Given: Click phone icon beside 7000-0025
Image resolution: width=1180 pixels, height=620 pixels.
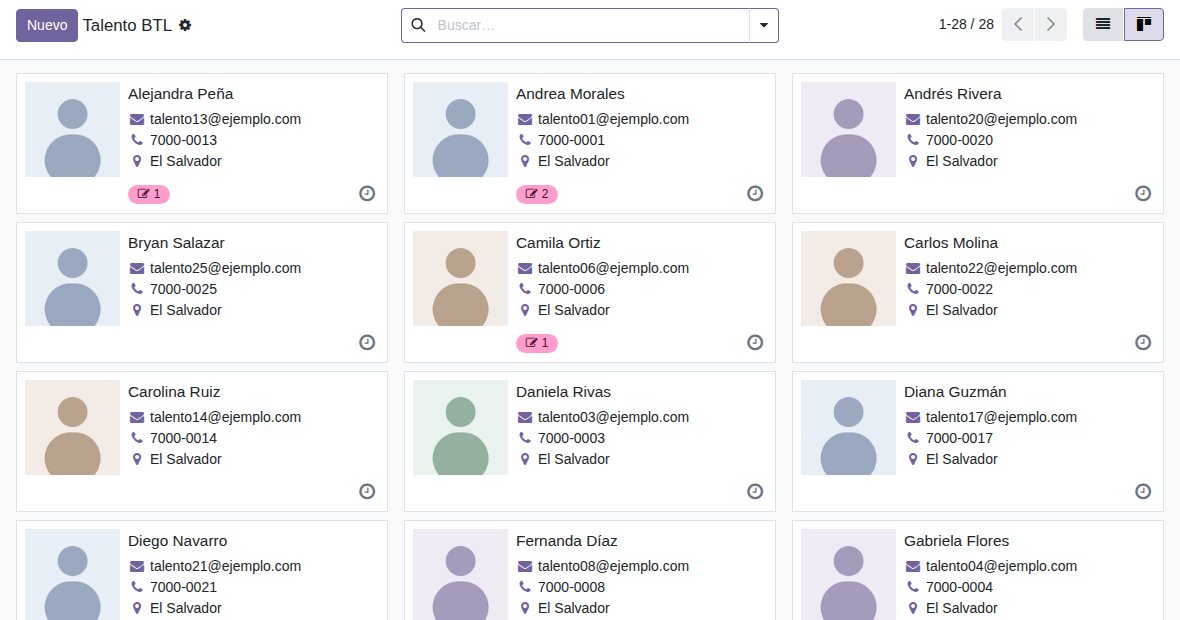Looking at the screenshot, I should point(136,289).
